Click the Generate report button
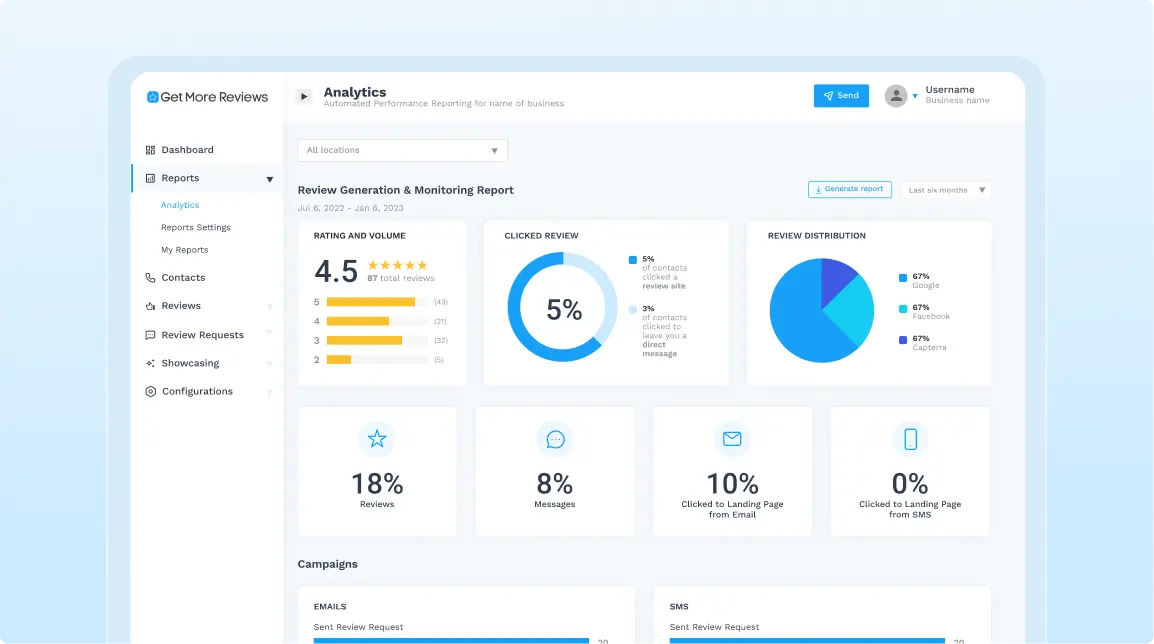This screenshot has width=1154, height=644. click(850, 189)
